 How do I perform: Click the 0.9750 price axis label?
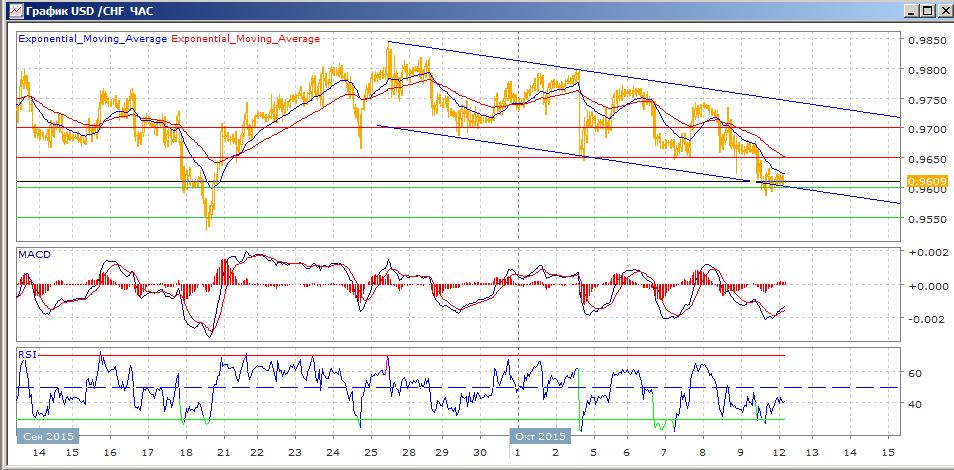(x=927, y=100)
